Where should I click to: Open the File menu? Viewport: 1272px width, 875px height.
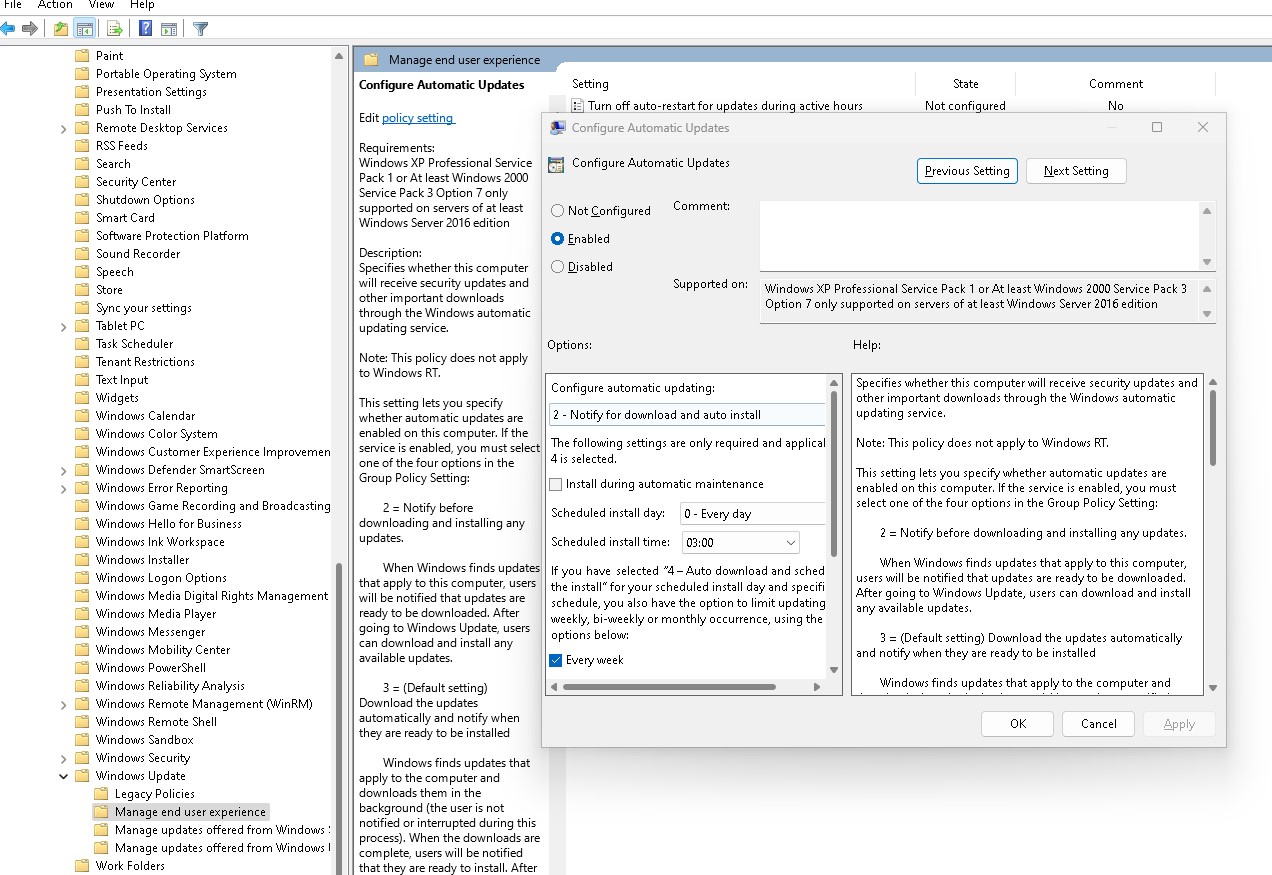point(12,5)
